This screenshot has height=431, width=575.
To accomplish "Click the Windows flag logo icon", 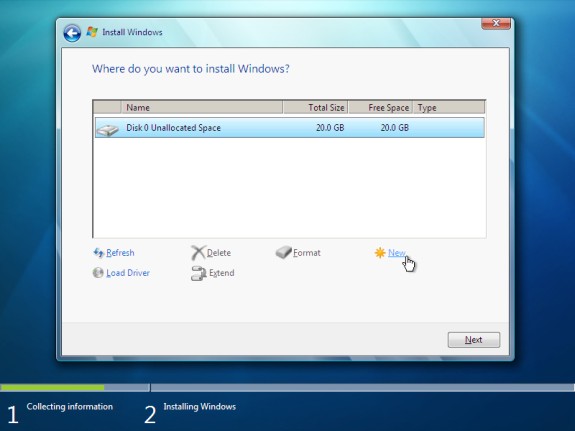I will click(92, 32).
